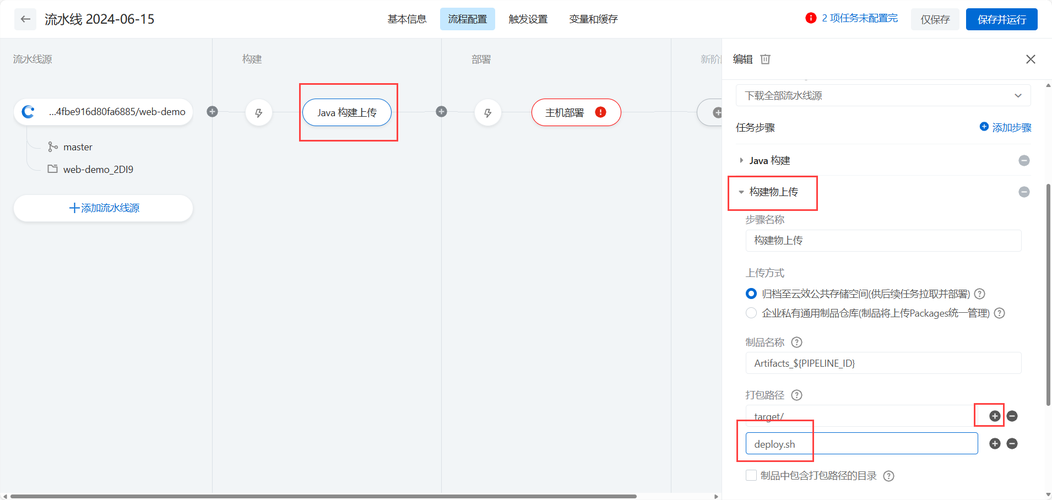This screenshot has height=500, width=1052.
Task: Remove the target/ packaging path row
Action: 1012,416
